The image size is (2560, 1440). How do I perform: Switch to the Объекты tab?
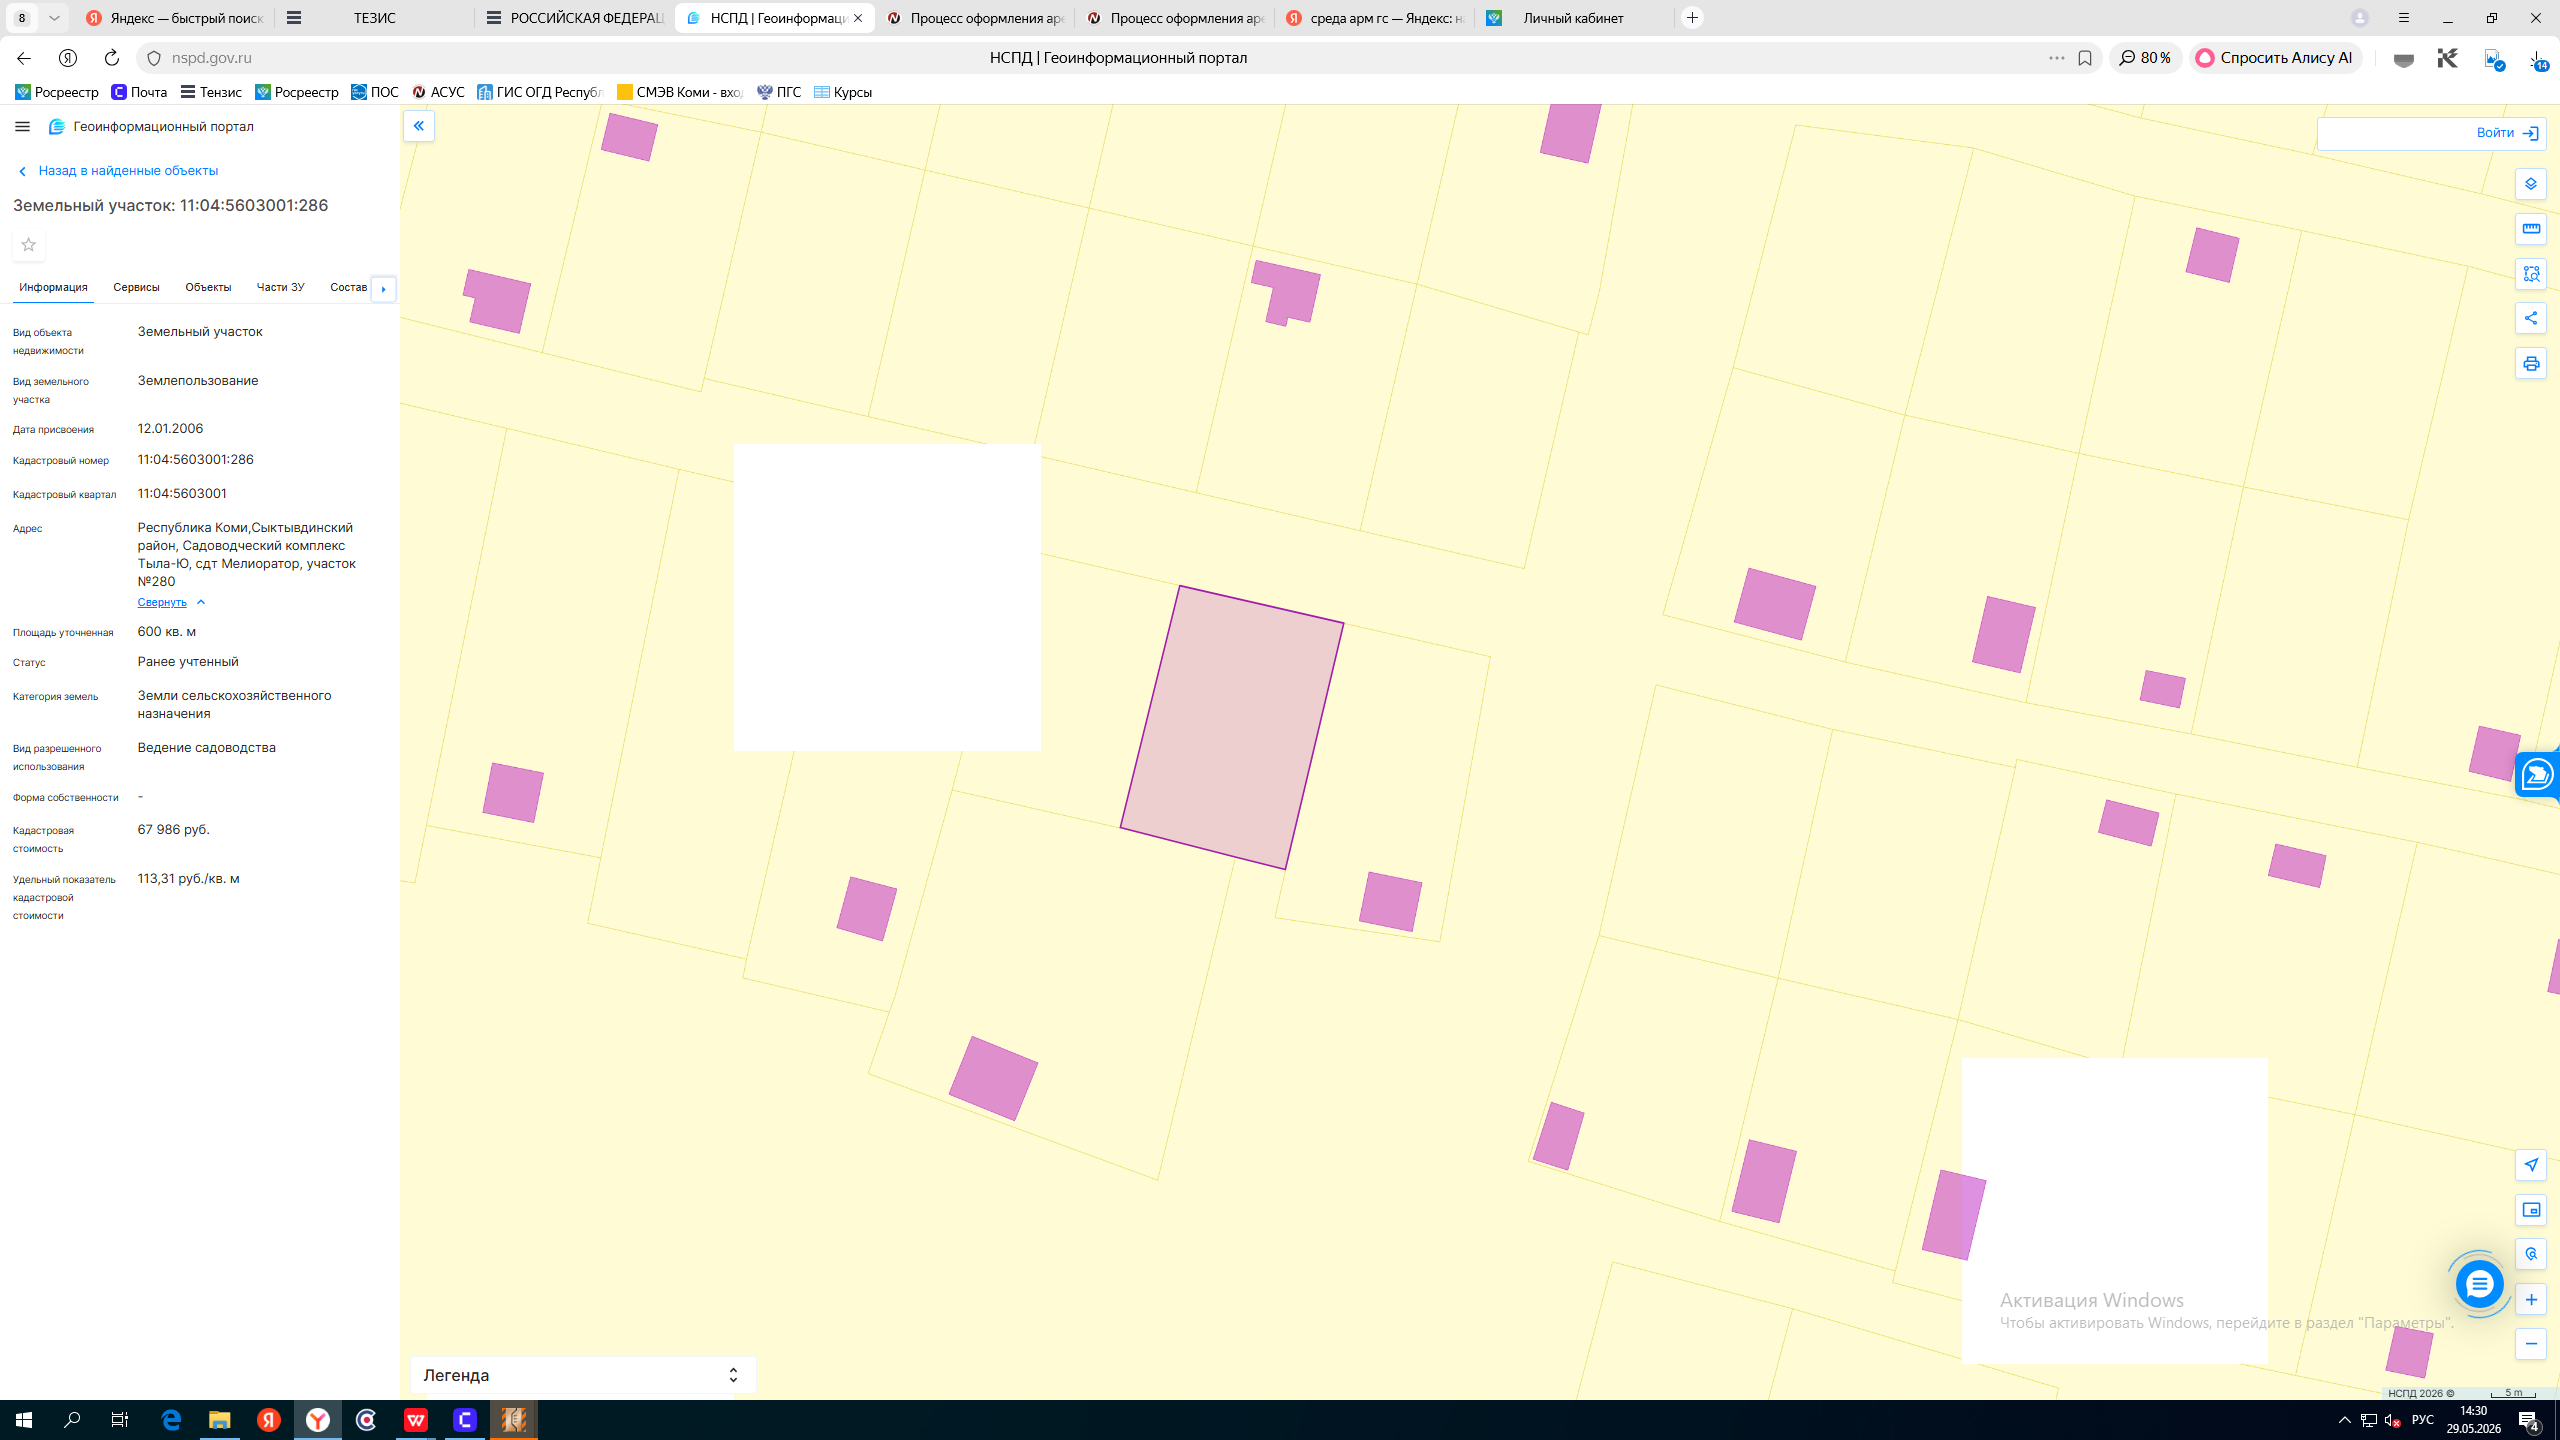point(208,288)
